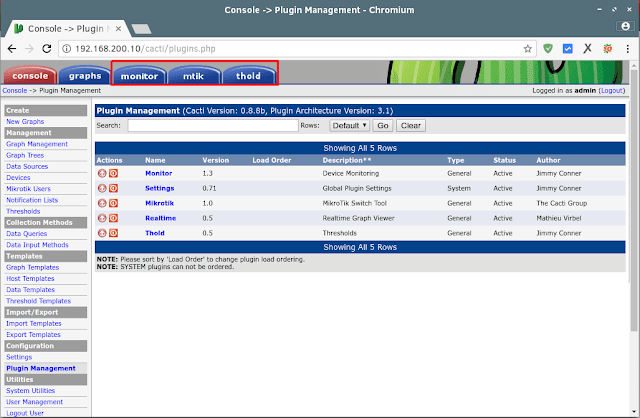
Task: Open Notification Lists in sidebar
Action: [32, 200]
